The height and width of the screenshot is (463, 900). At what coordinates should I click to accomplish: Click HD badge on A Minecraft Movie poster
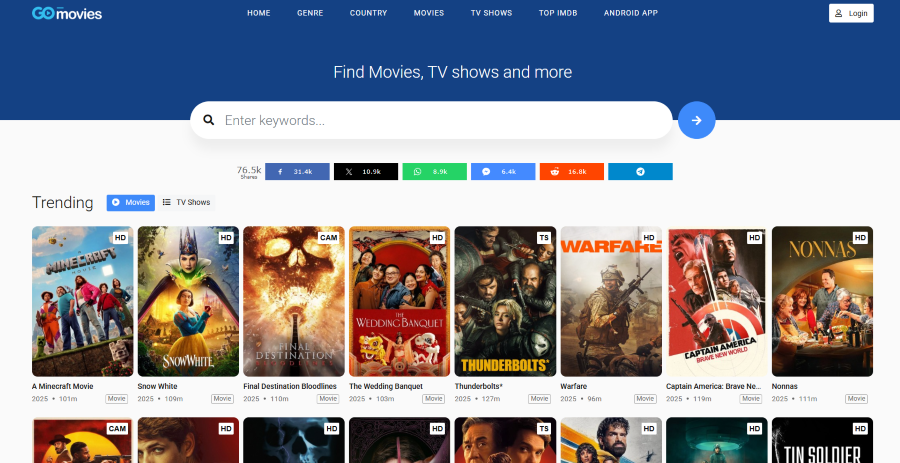coord(120,238)
